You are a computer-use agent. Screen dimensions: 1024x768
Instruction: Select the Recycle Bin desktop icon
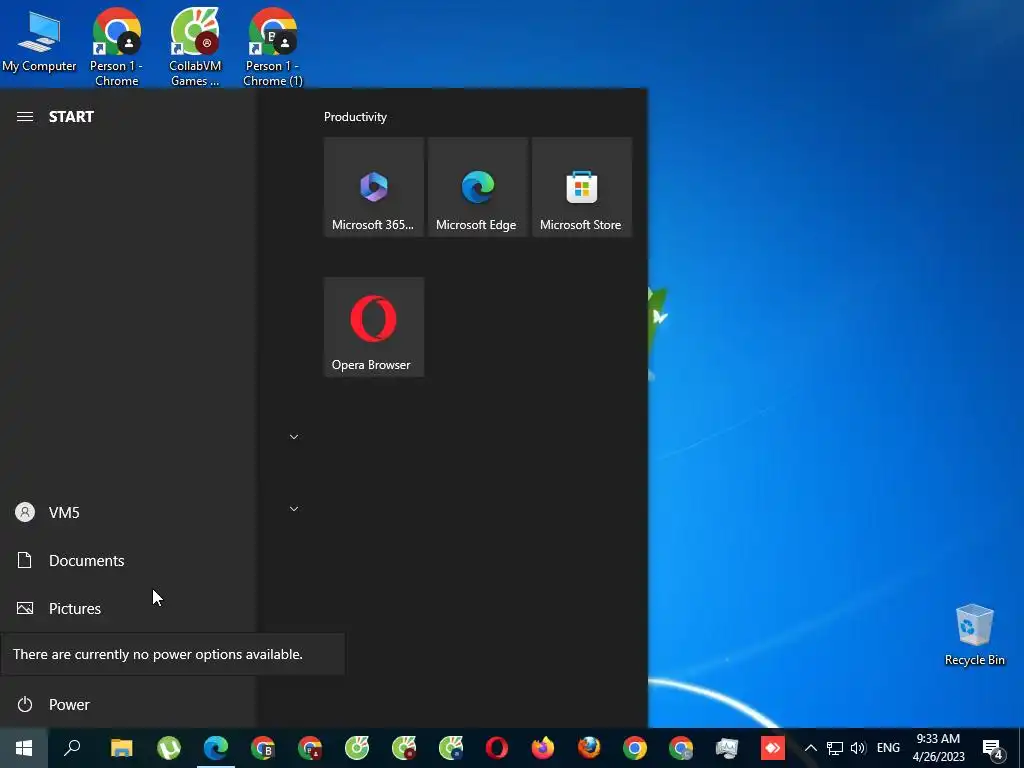point(974,635)
